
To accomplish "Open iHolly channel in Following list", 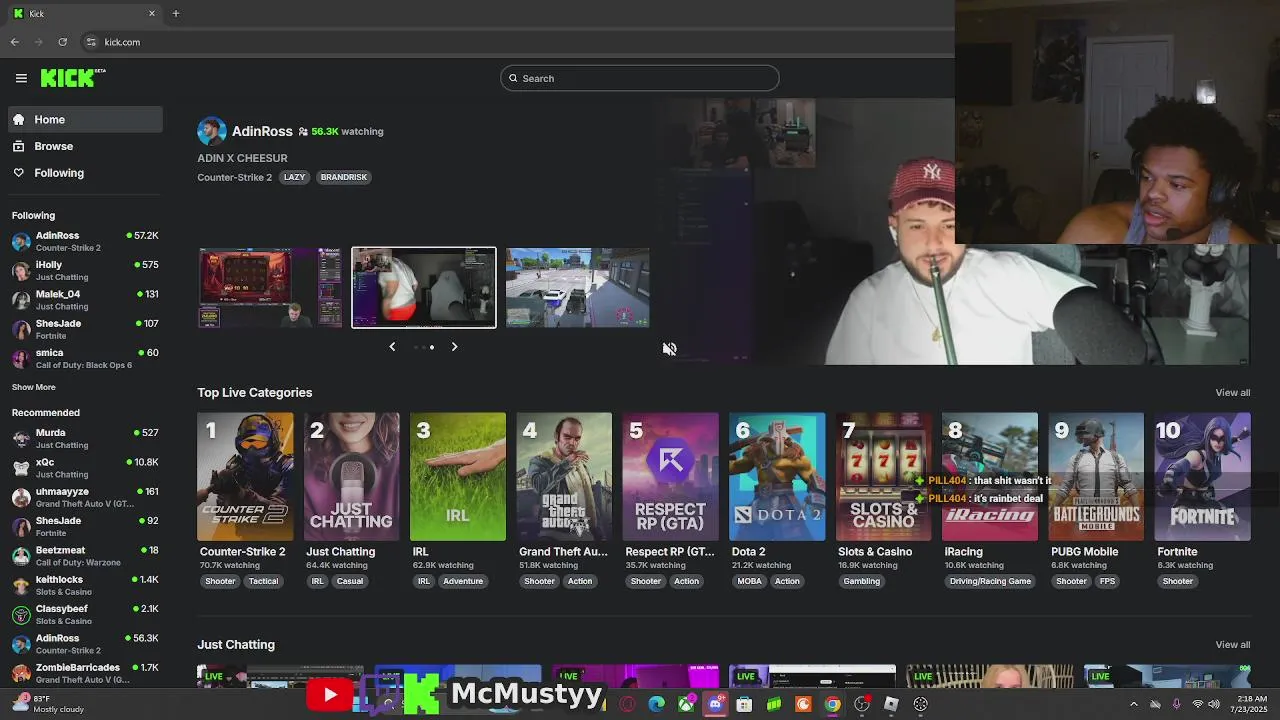I will (85, 271).
